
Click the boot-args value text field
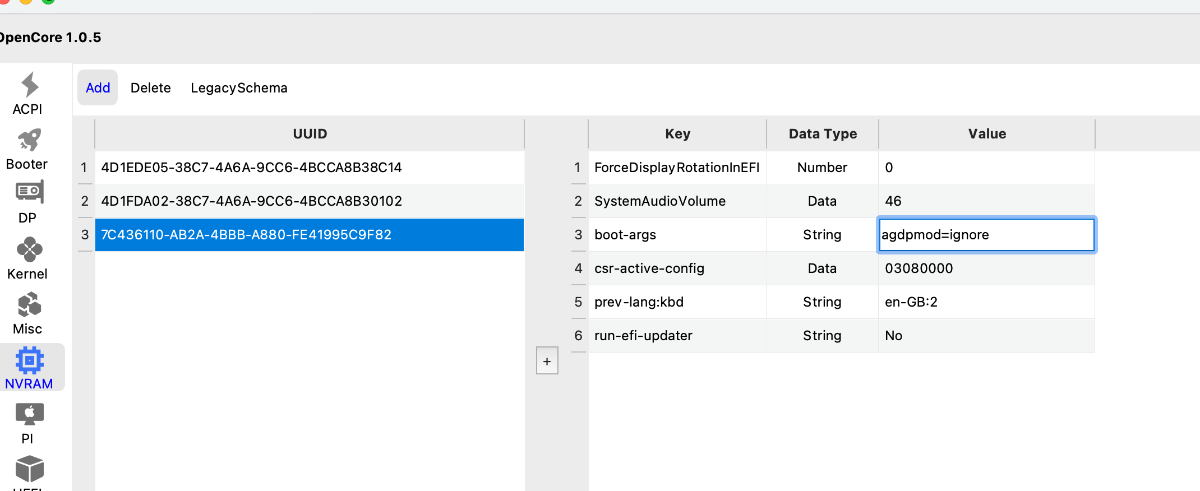coord(985,235)
